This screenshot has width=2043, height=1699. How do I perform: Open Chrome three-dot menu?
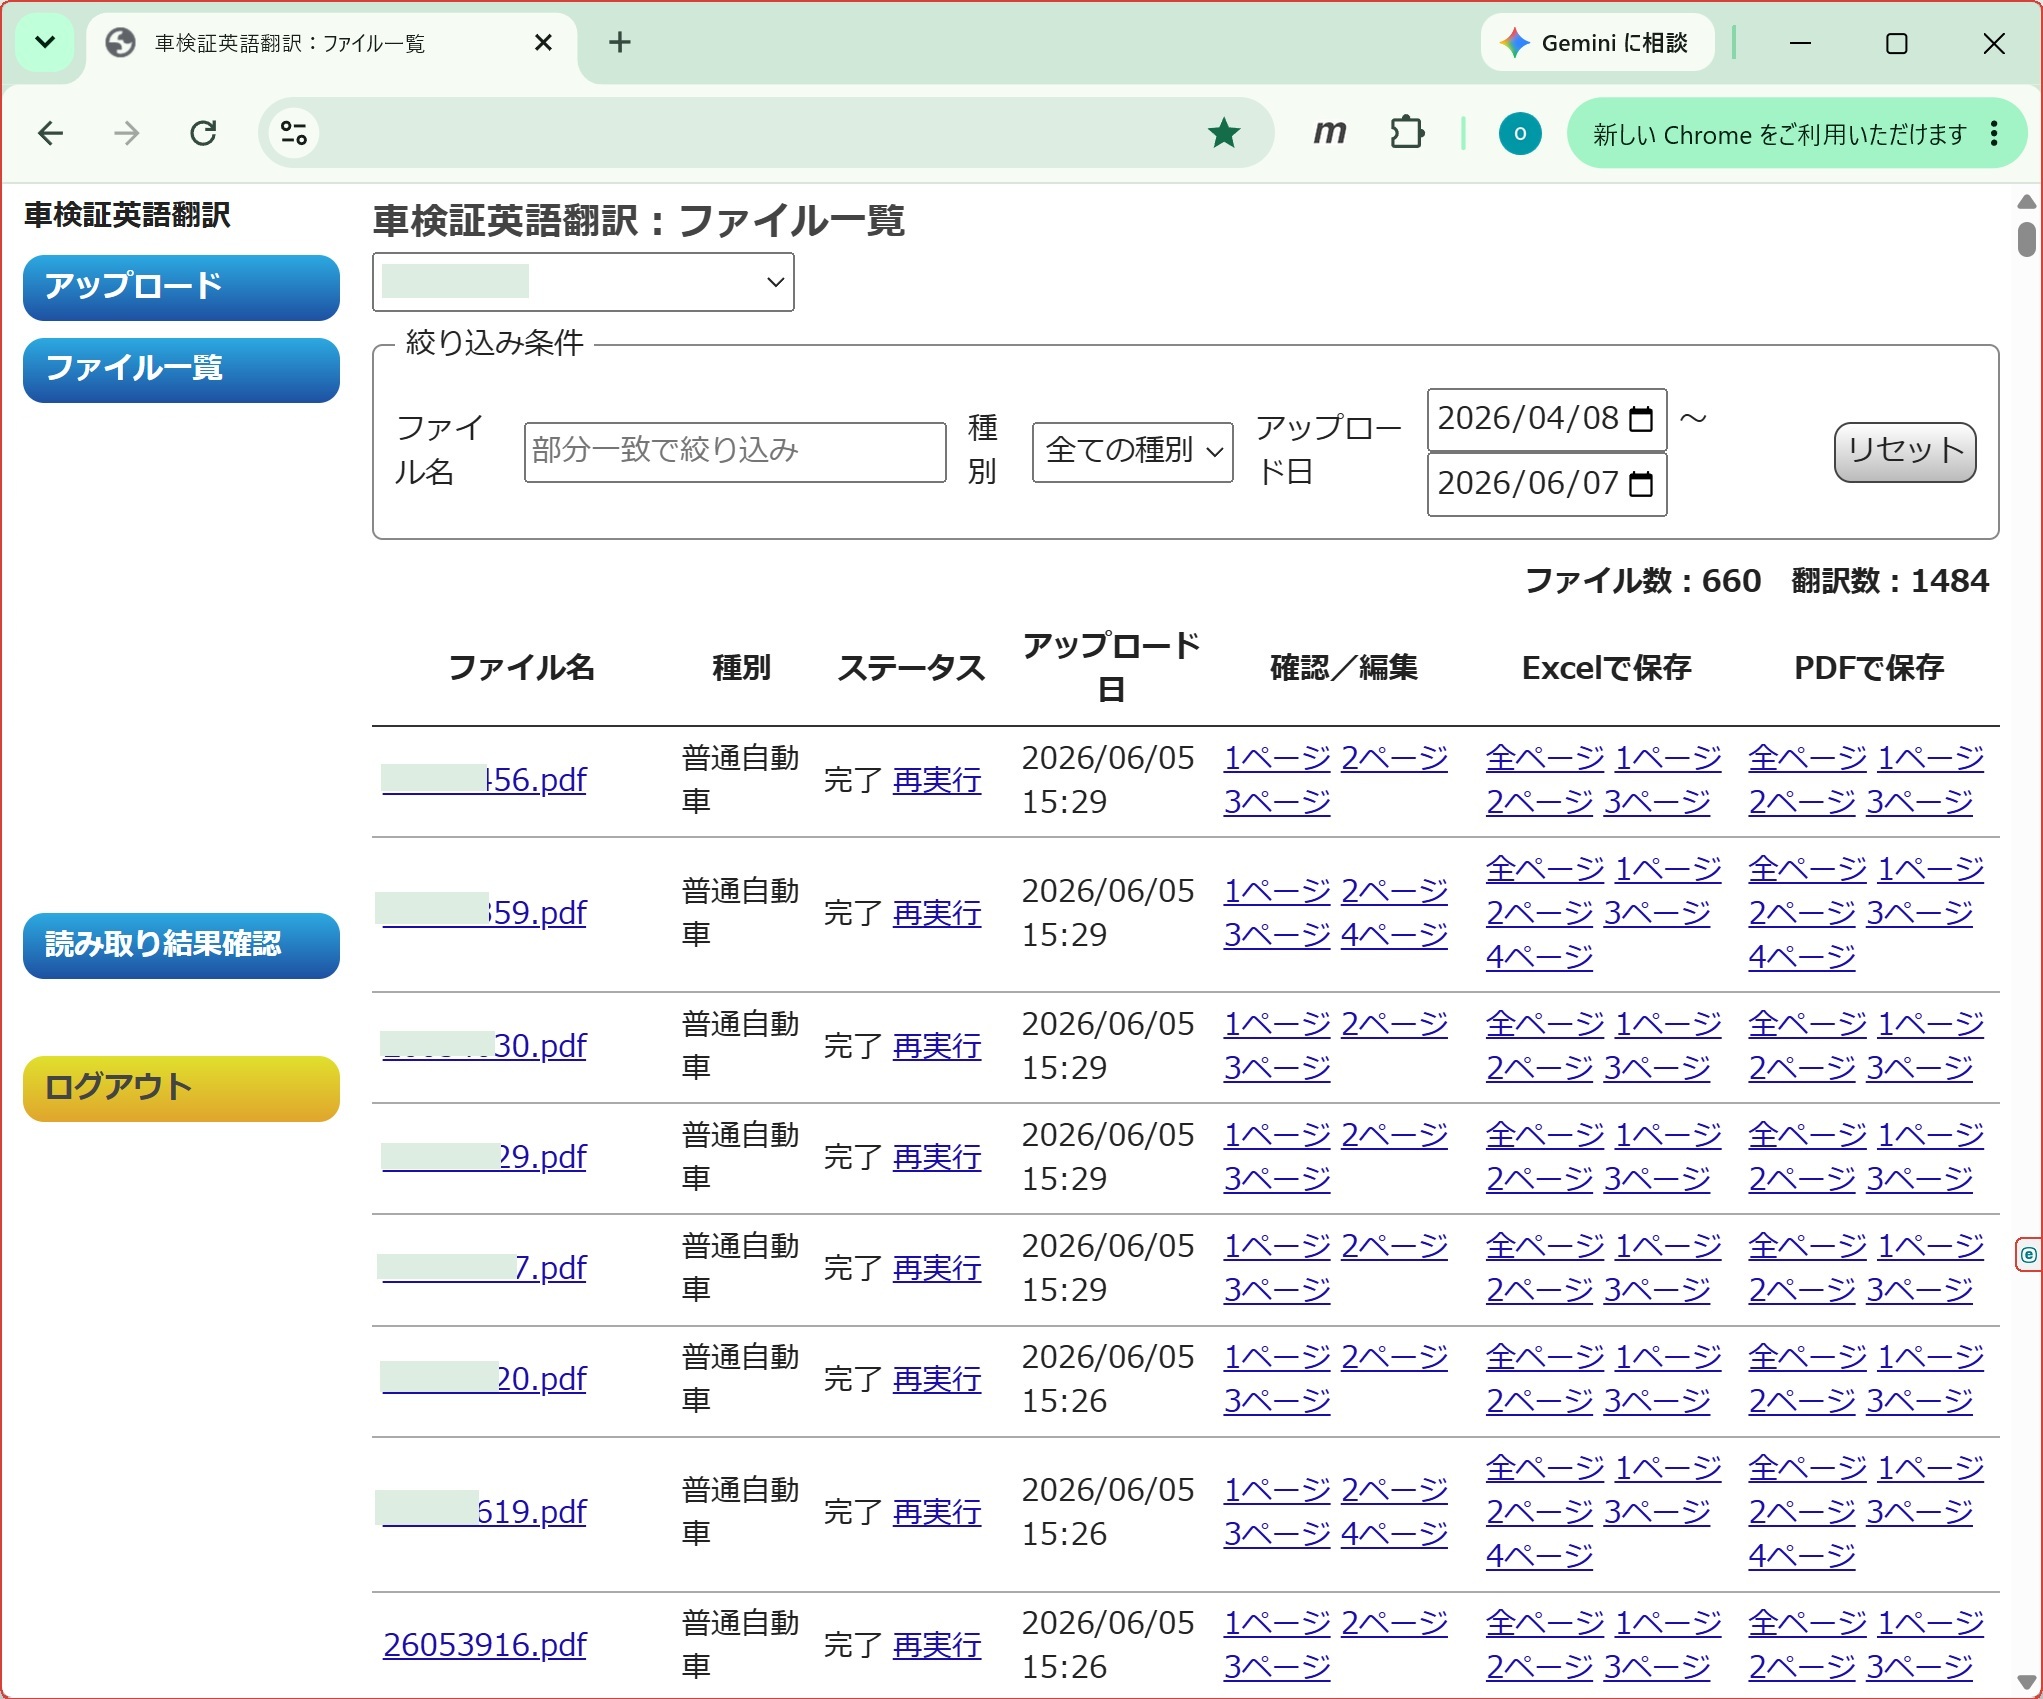coord(1994,133)
